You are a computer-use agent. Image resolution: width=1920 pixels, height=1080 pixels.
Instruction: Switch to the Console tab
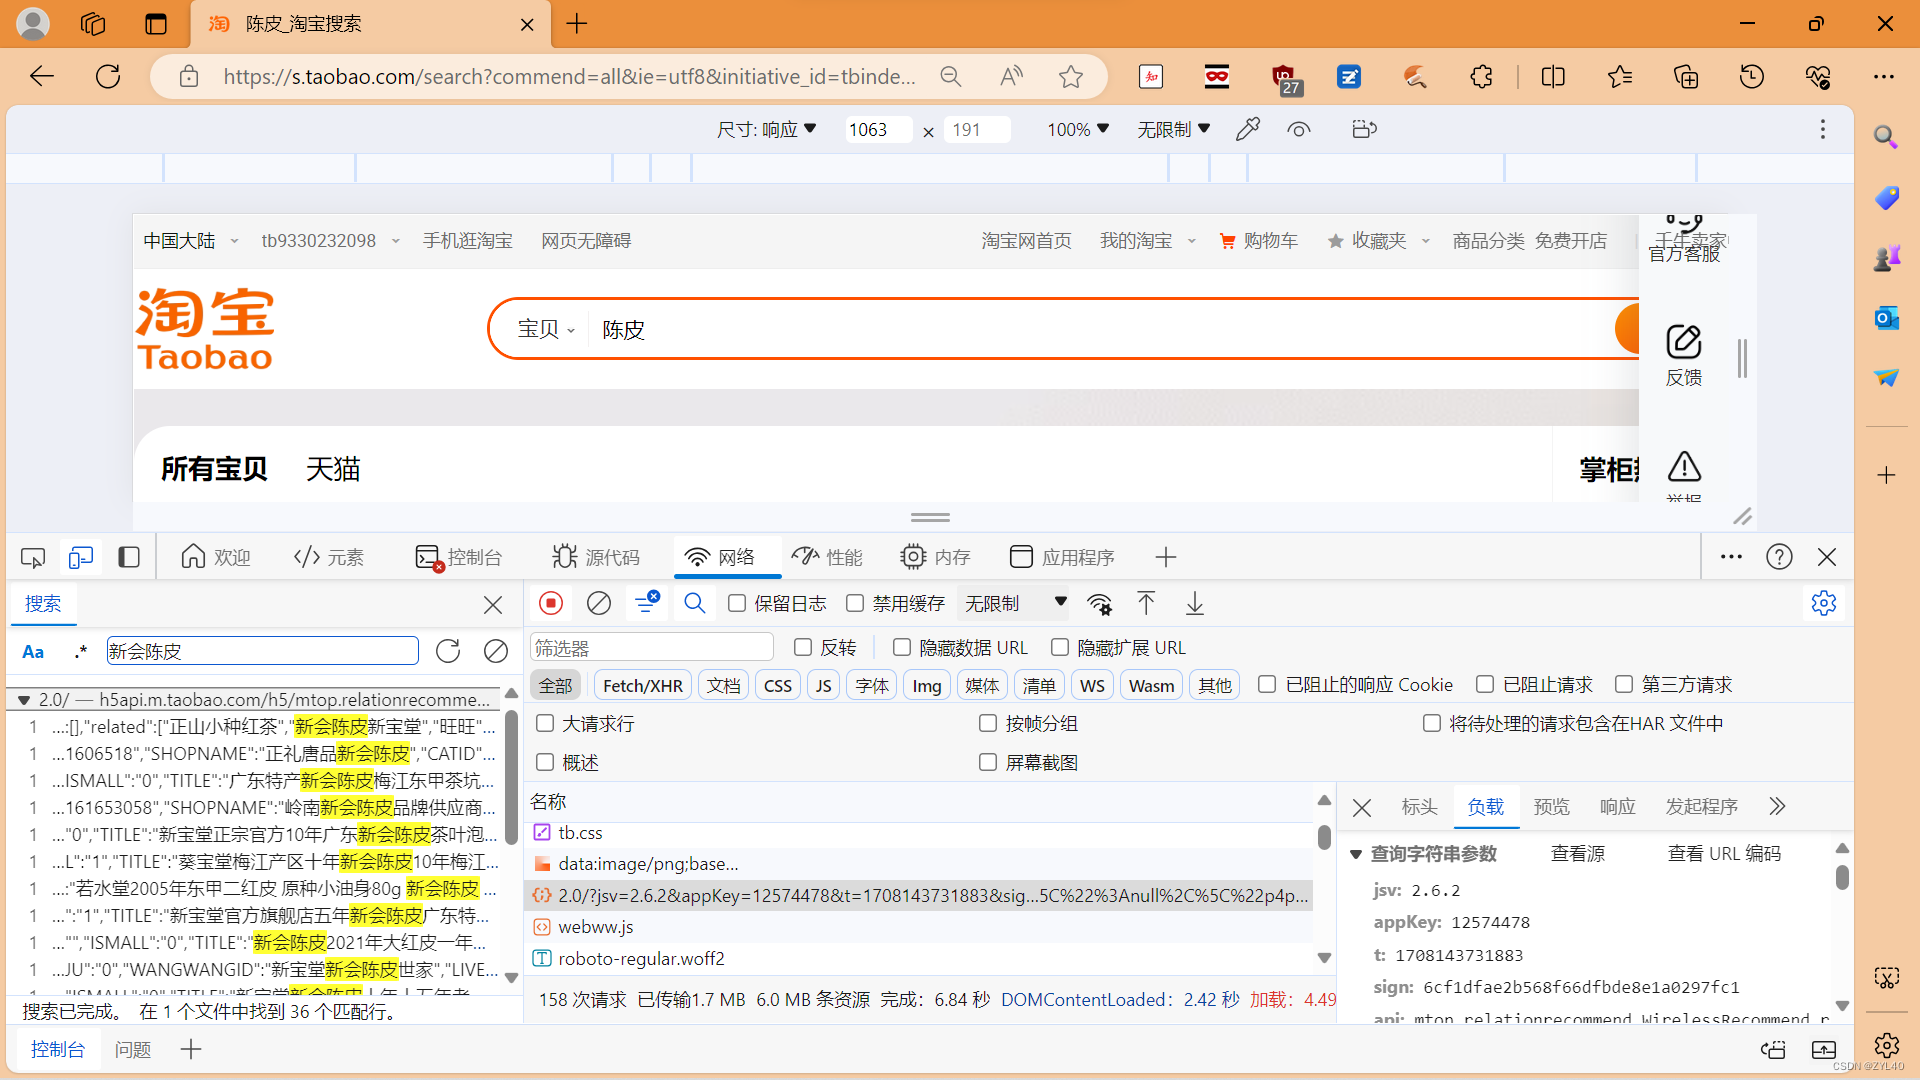(x=459, y=557)
